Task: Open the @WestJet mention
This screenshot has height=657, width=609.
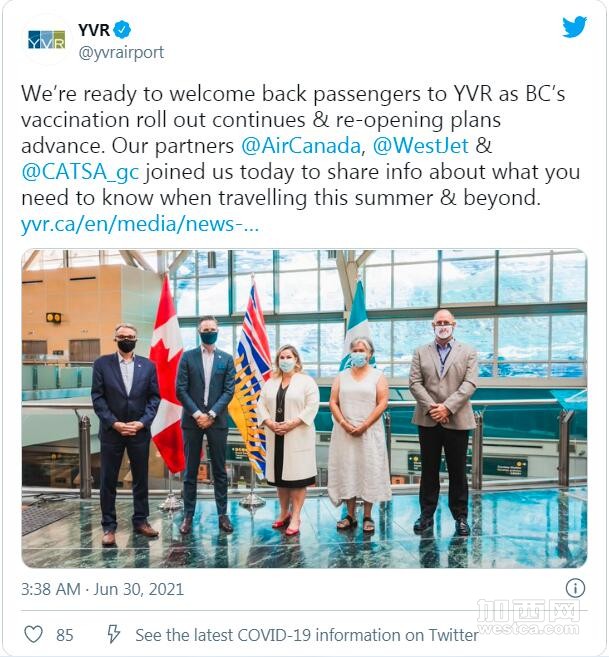Action: coord(420,146)
